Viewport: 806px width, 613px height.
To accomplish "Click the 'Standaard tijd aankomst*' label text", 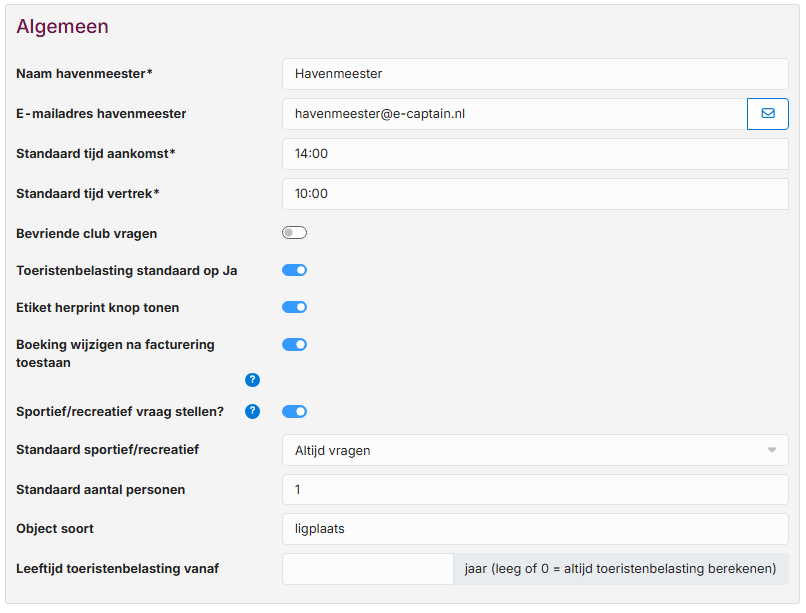I will pyautogui.click(x=96, y=154).
